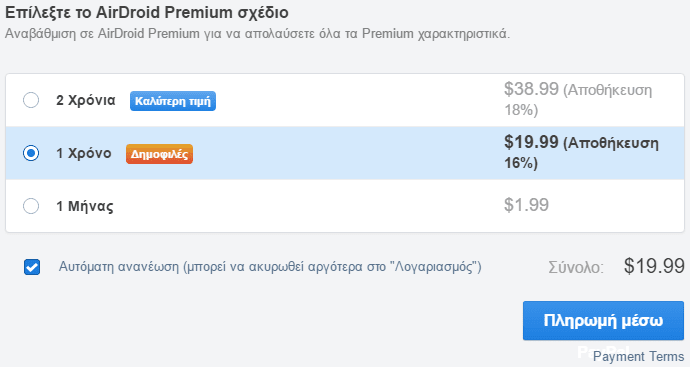Image resolution: width=690 pixels, height=367 pixels.
Task: Click the Σύνολο label
Action: point(576,268)
